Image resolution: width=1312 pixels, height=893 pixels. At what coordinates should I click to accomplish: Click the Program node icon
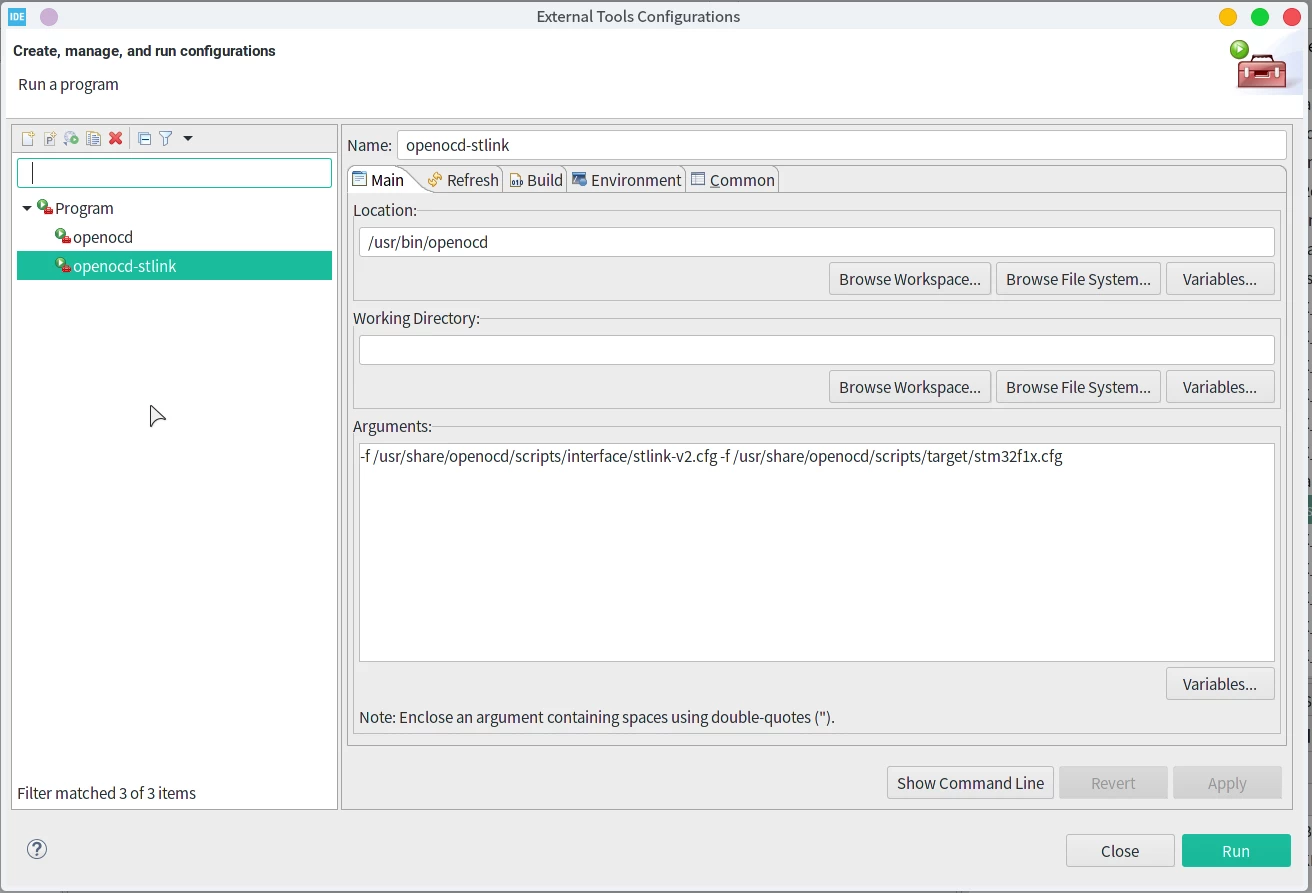click(x=45, y=208)
